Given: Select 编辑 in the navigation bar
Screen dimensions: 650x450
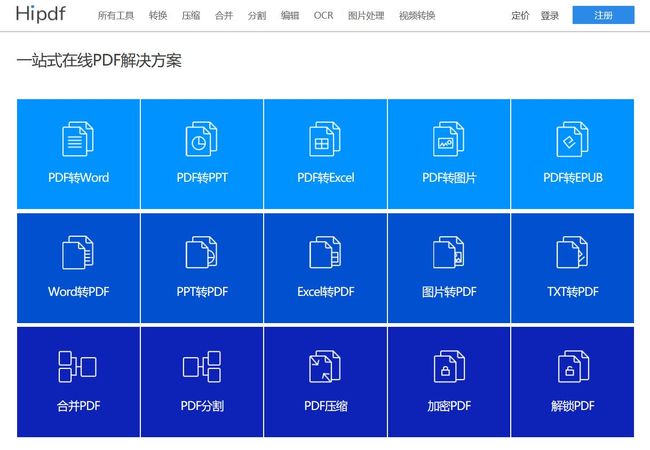Looking at the screenshot, I should click(x=290, y=16).
